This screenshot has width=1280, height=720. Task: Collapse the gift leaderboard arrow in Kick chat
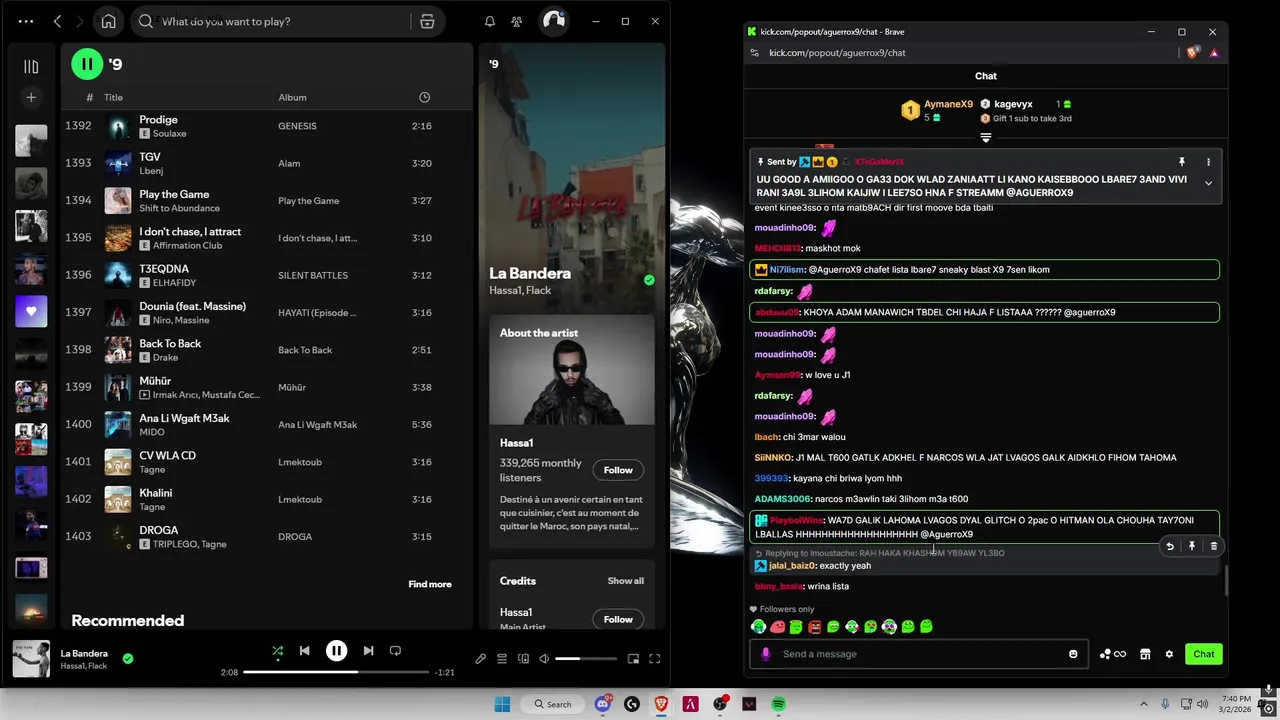[x=985, y=138]
